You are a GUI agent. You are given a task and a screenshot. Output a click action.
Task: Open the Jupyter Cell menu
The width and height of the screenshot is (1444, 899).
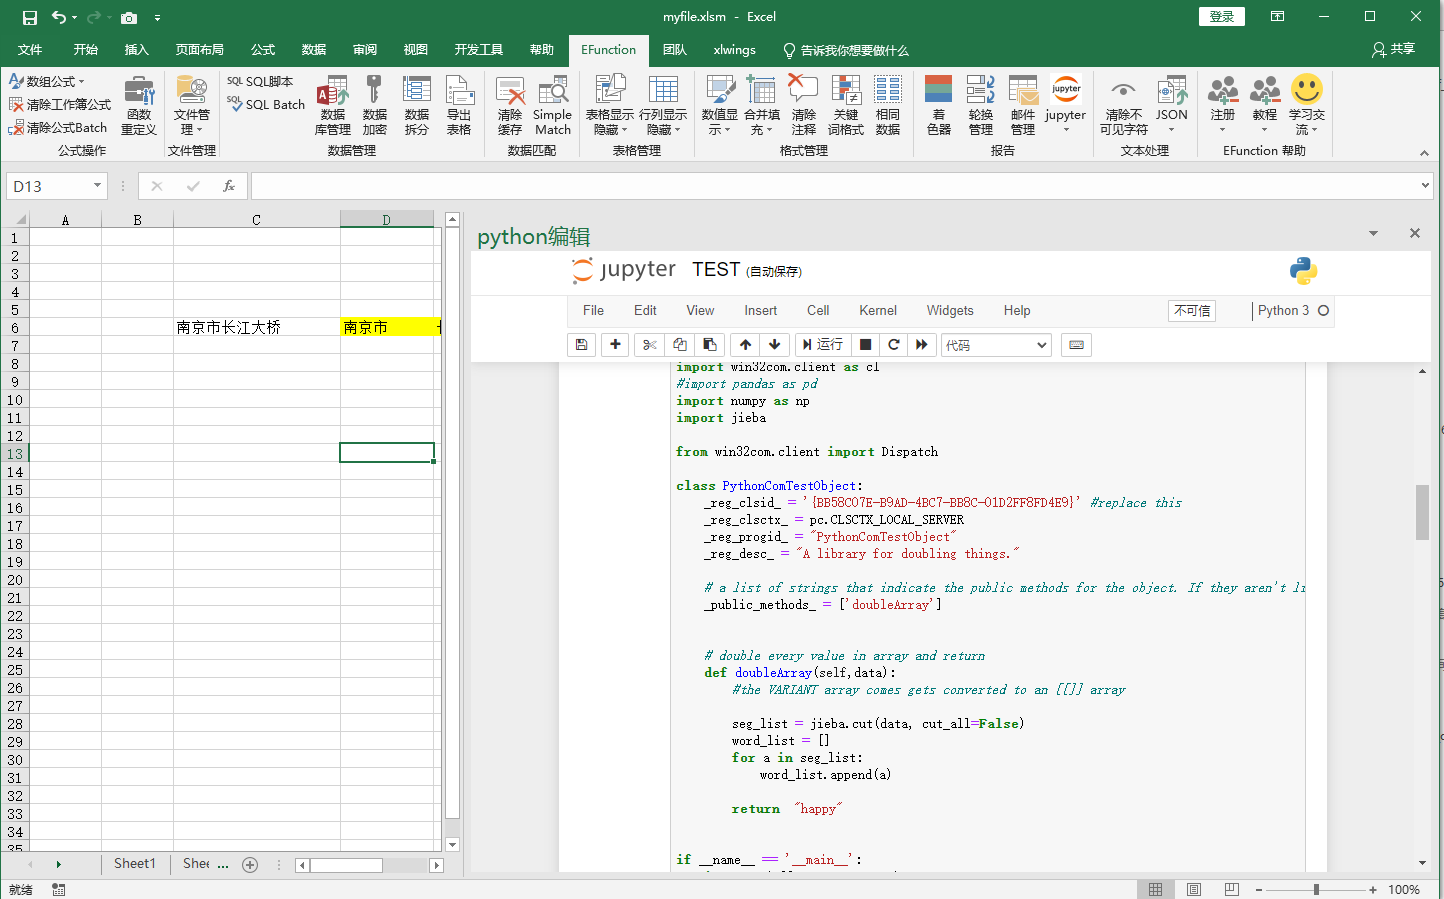[x=818, y=311]
